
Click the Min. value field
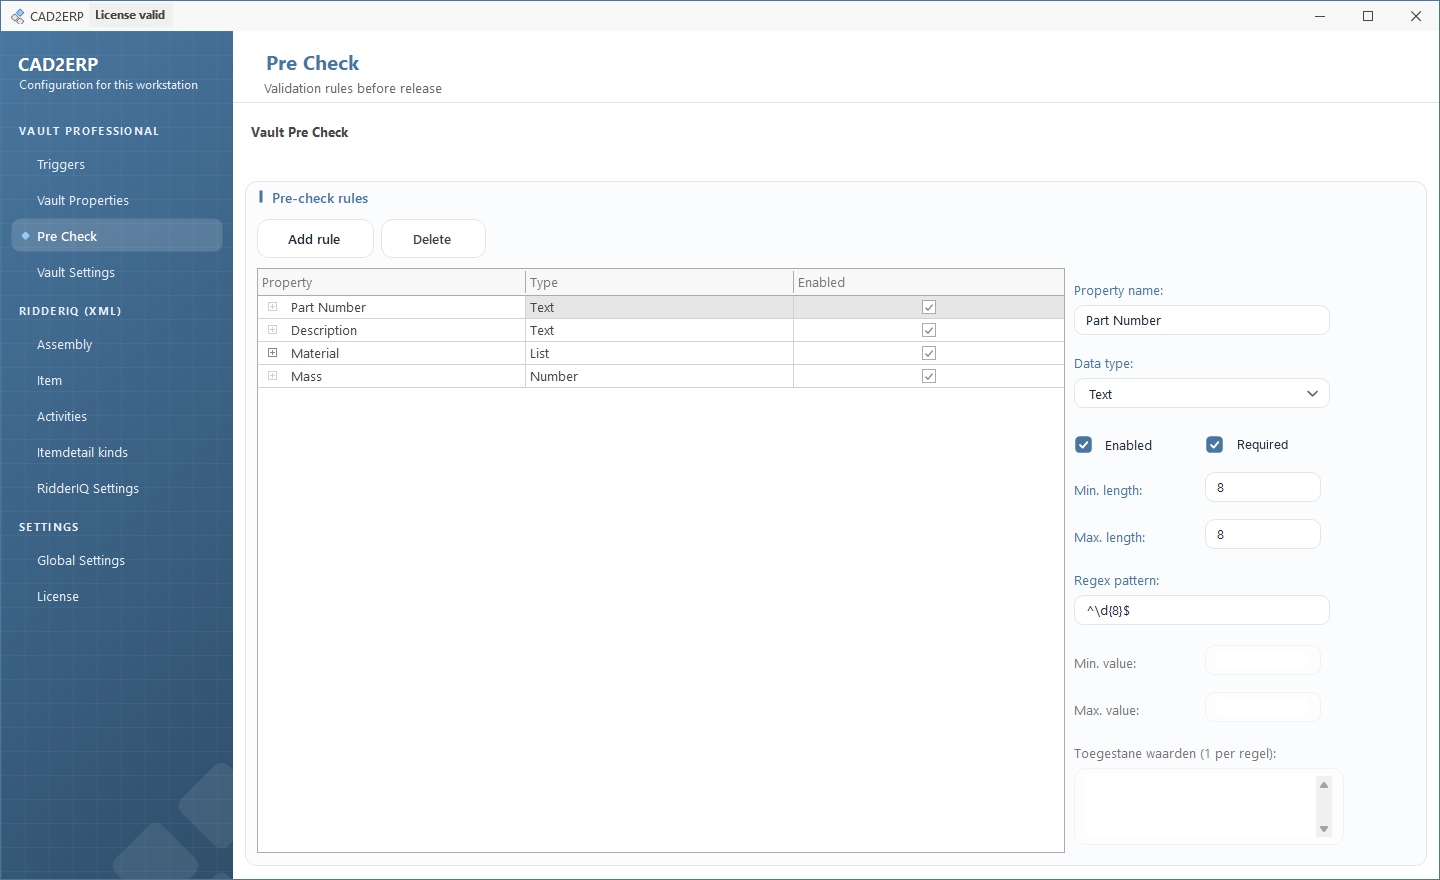(x=1263, y=661)
